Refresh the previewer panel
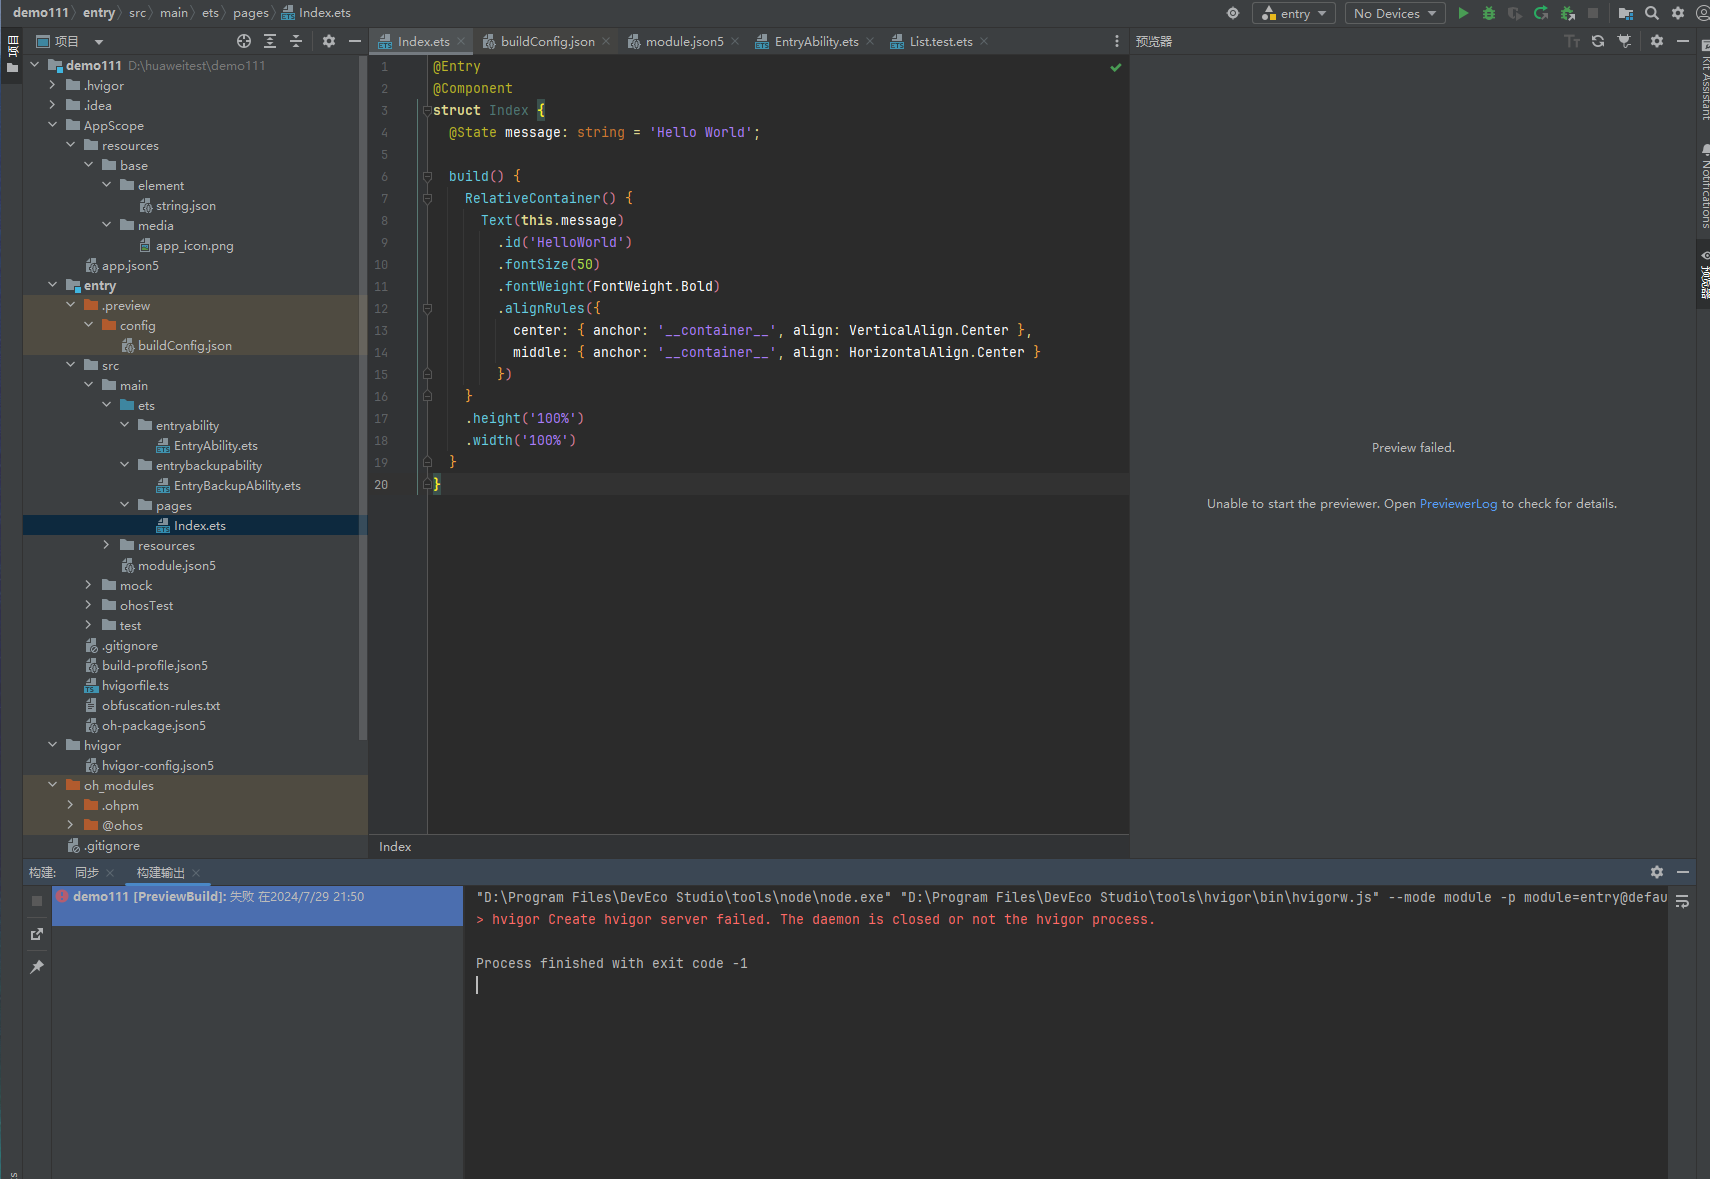The image size is (1710, 1179). [1598, 41]
